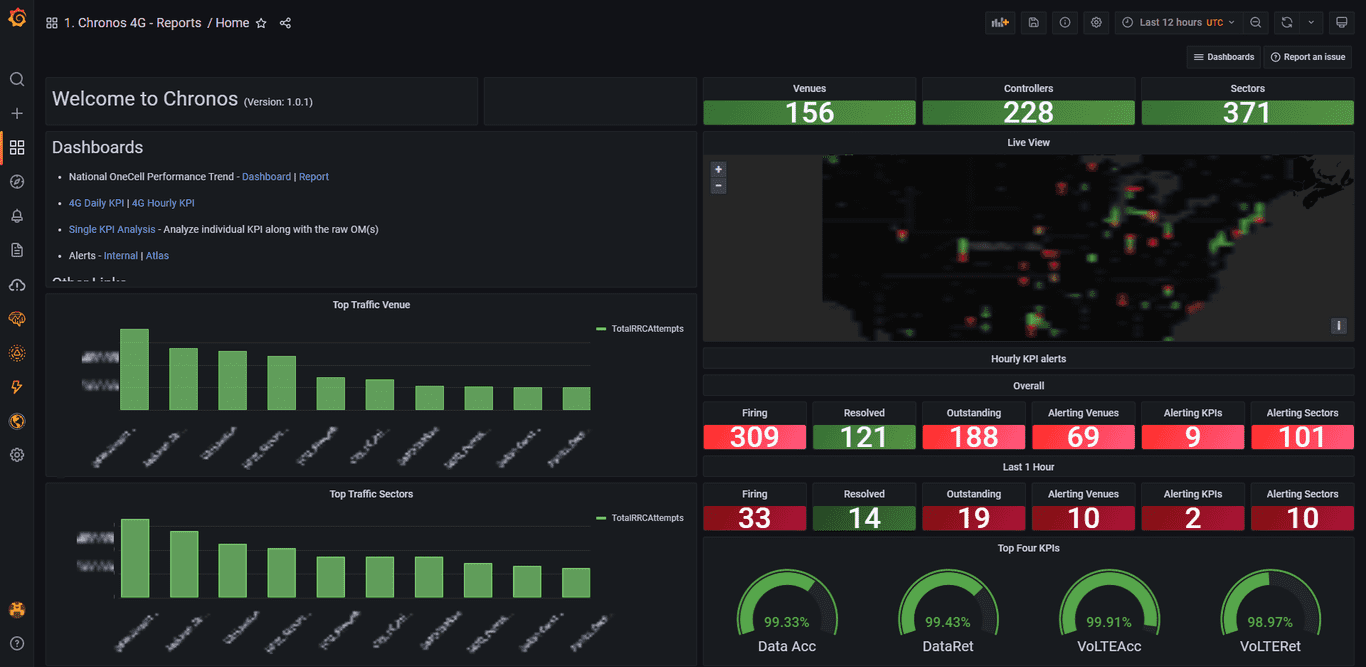Open the machine learning brain icon
Screen dimensions: 1366x667
[x=16, y=319]
